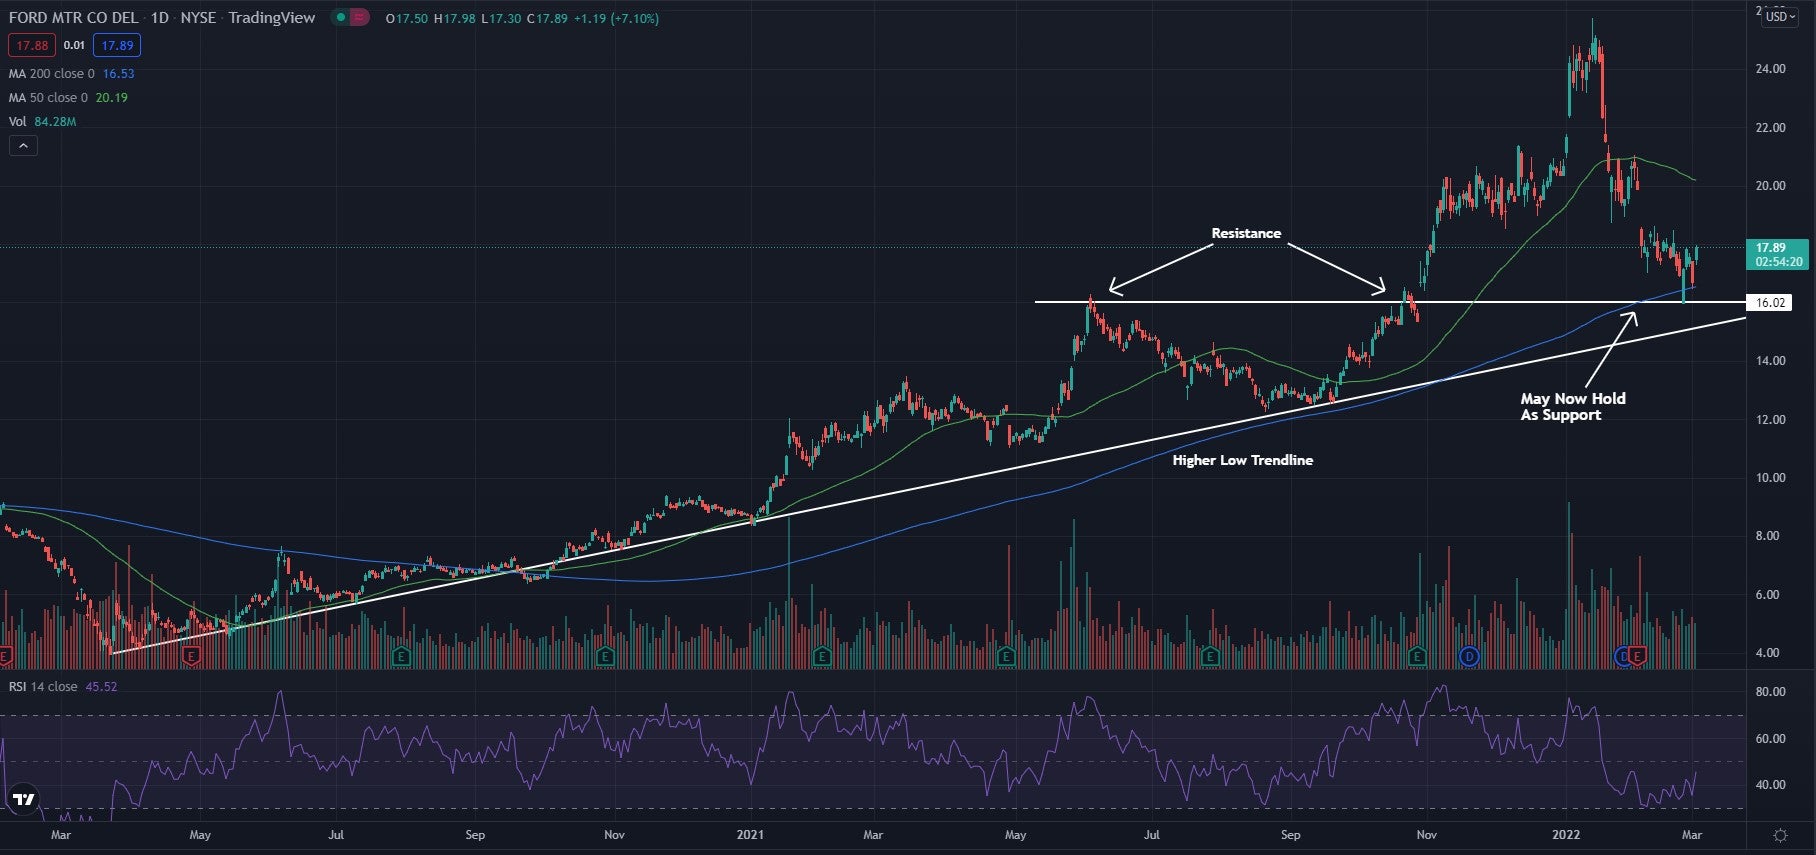Click the pink data-mode indicator icon
This screenshot has height=855, width=1816.
[360, 18]
